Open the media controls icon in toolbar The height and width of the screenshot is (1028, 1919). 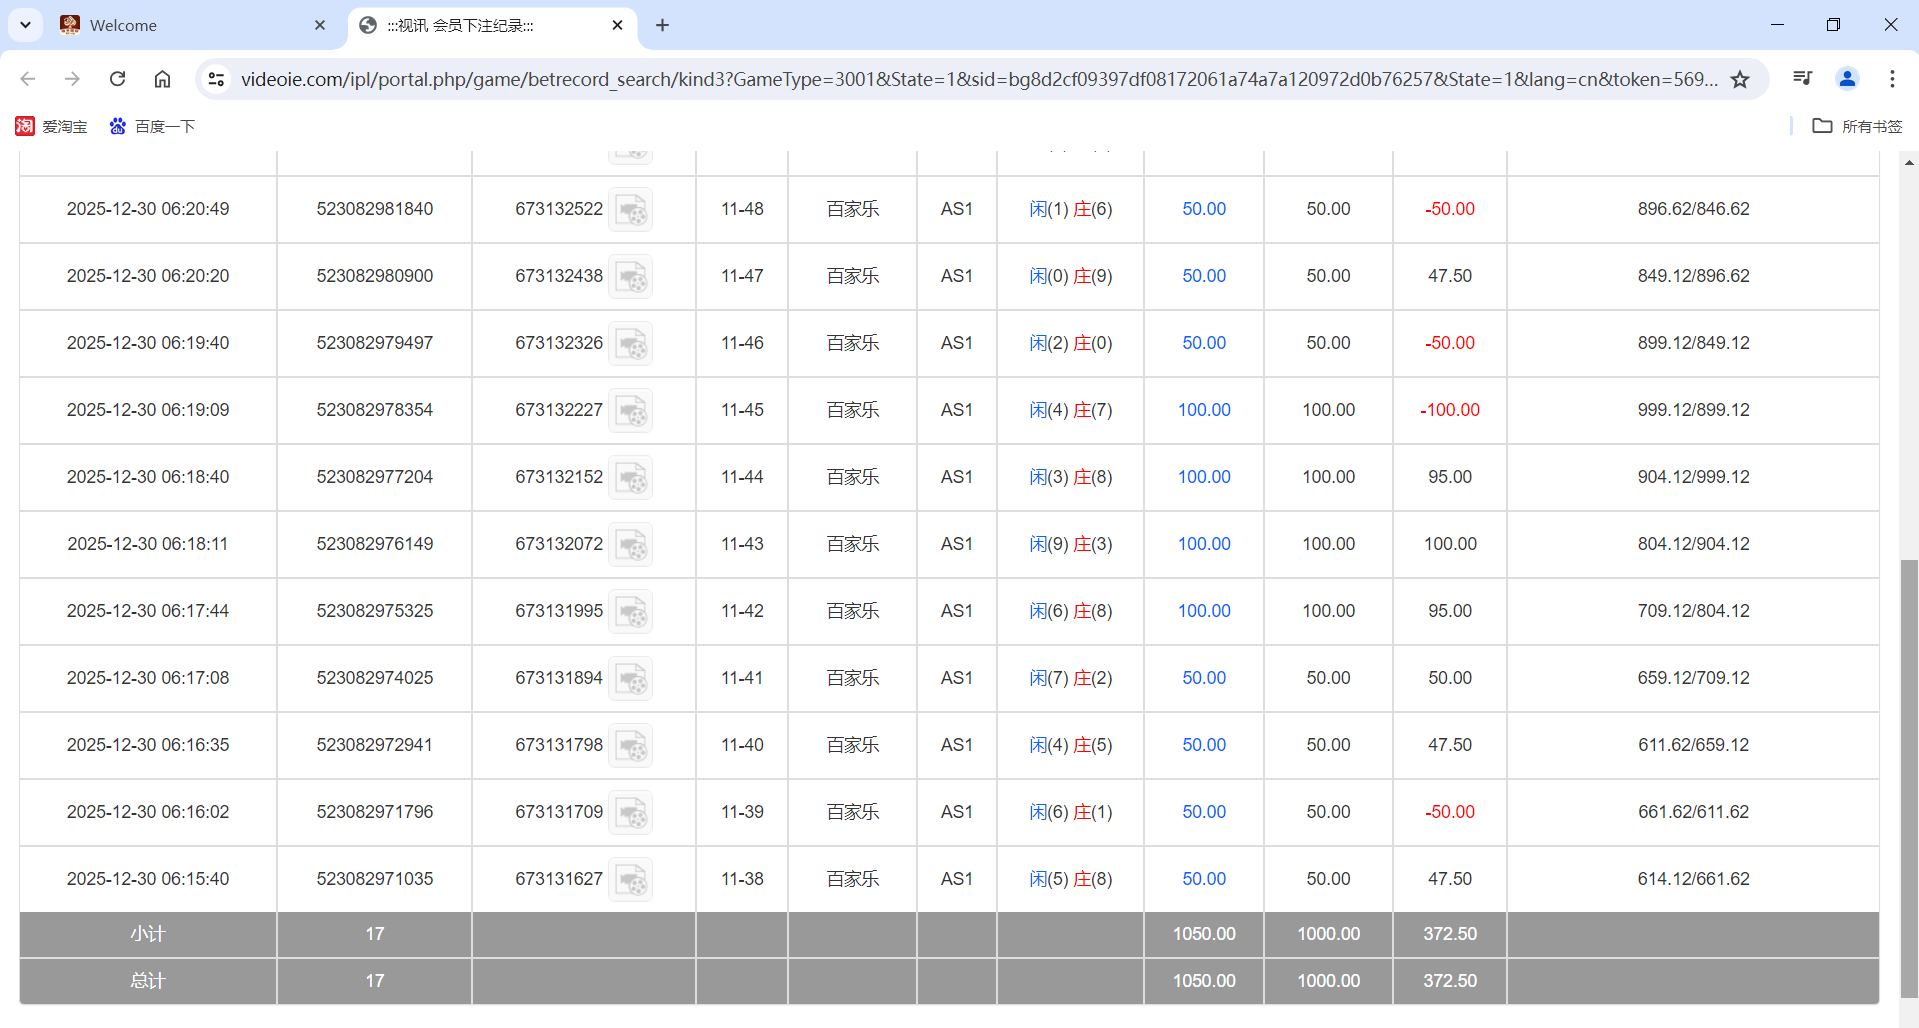click(x=1802, y=79)
